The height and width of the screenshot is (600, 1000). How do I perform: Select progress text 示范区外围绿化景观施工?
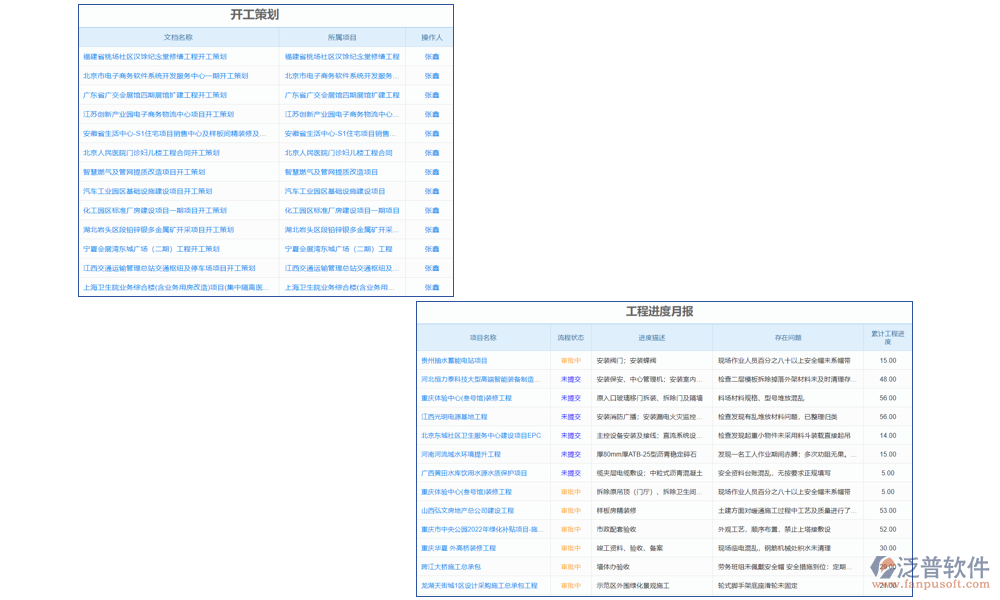[633, 585]
